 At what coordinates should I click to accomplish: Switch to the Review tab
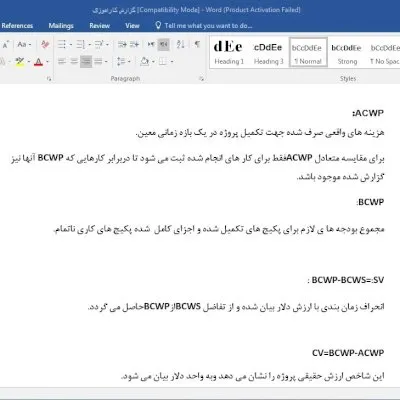point(100,26)
